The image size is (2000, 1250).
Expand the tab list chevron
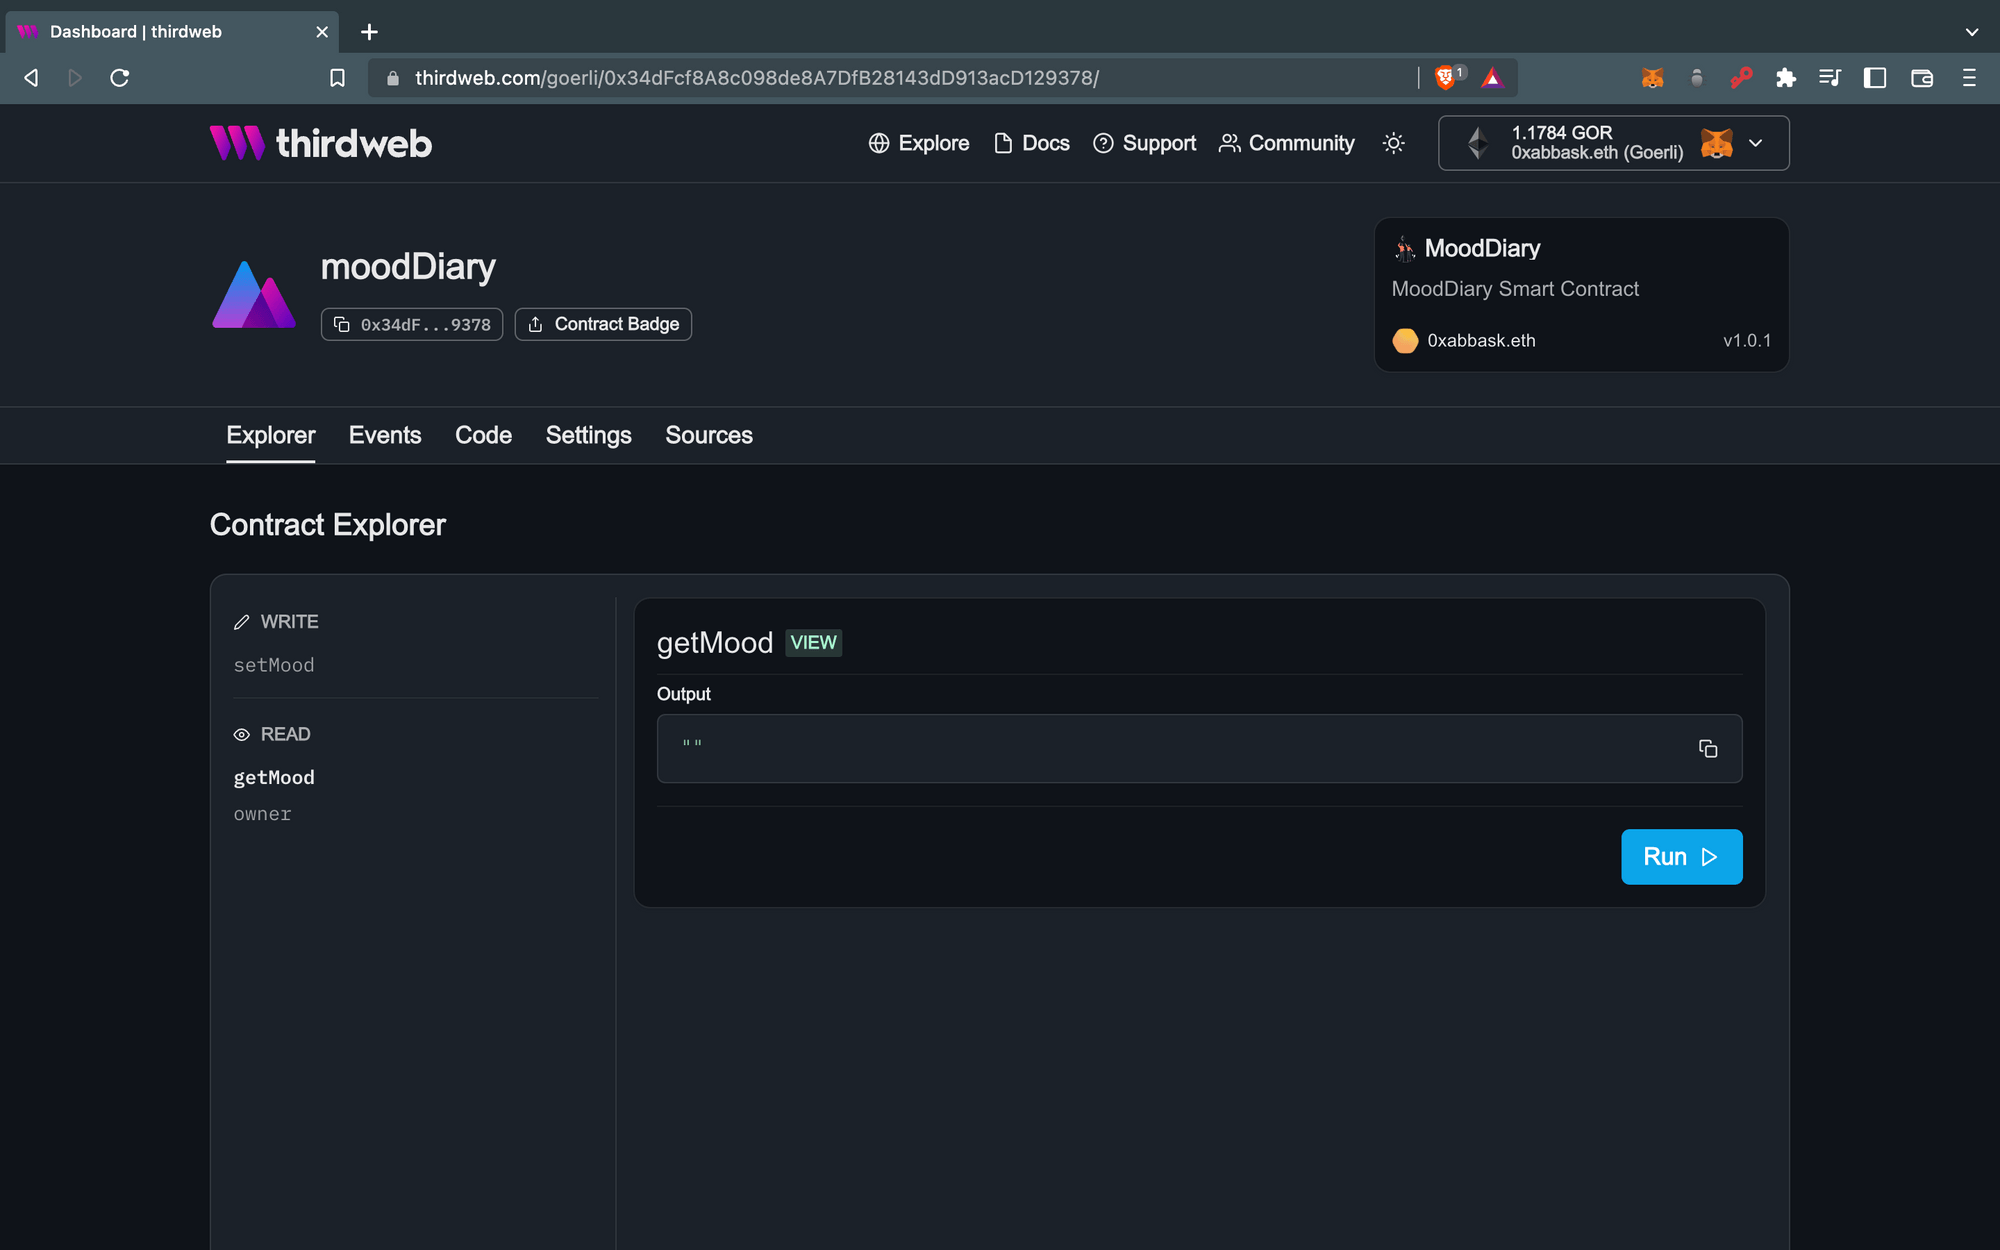click(1971, 32)
